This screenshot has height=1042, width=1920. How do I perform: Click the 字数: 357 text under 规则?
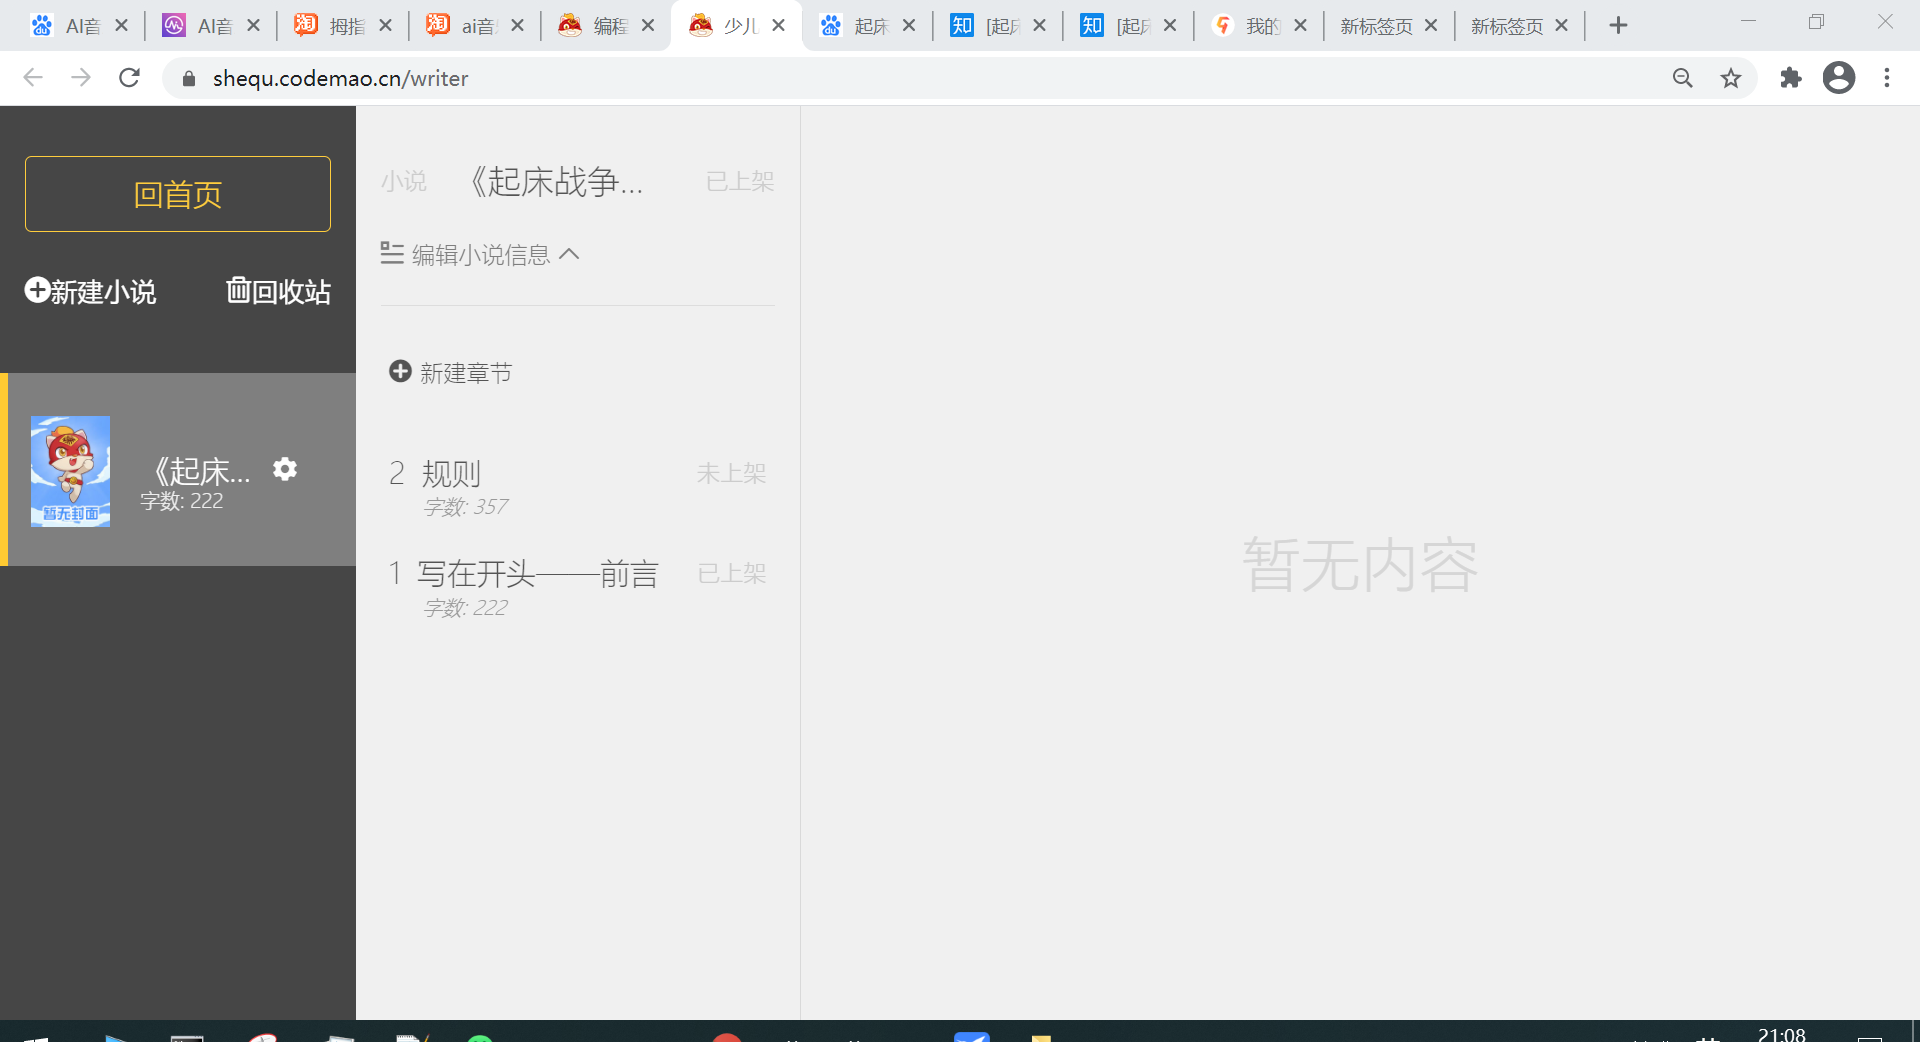pos(465,507)
